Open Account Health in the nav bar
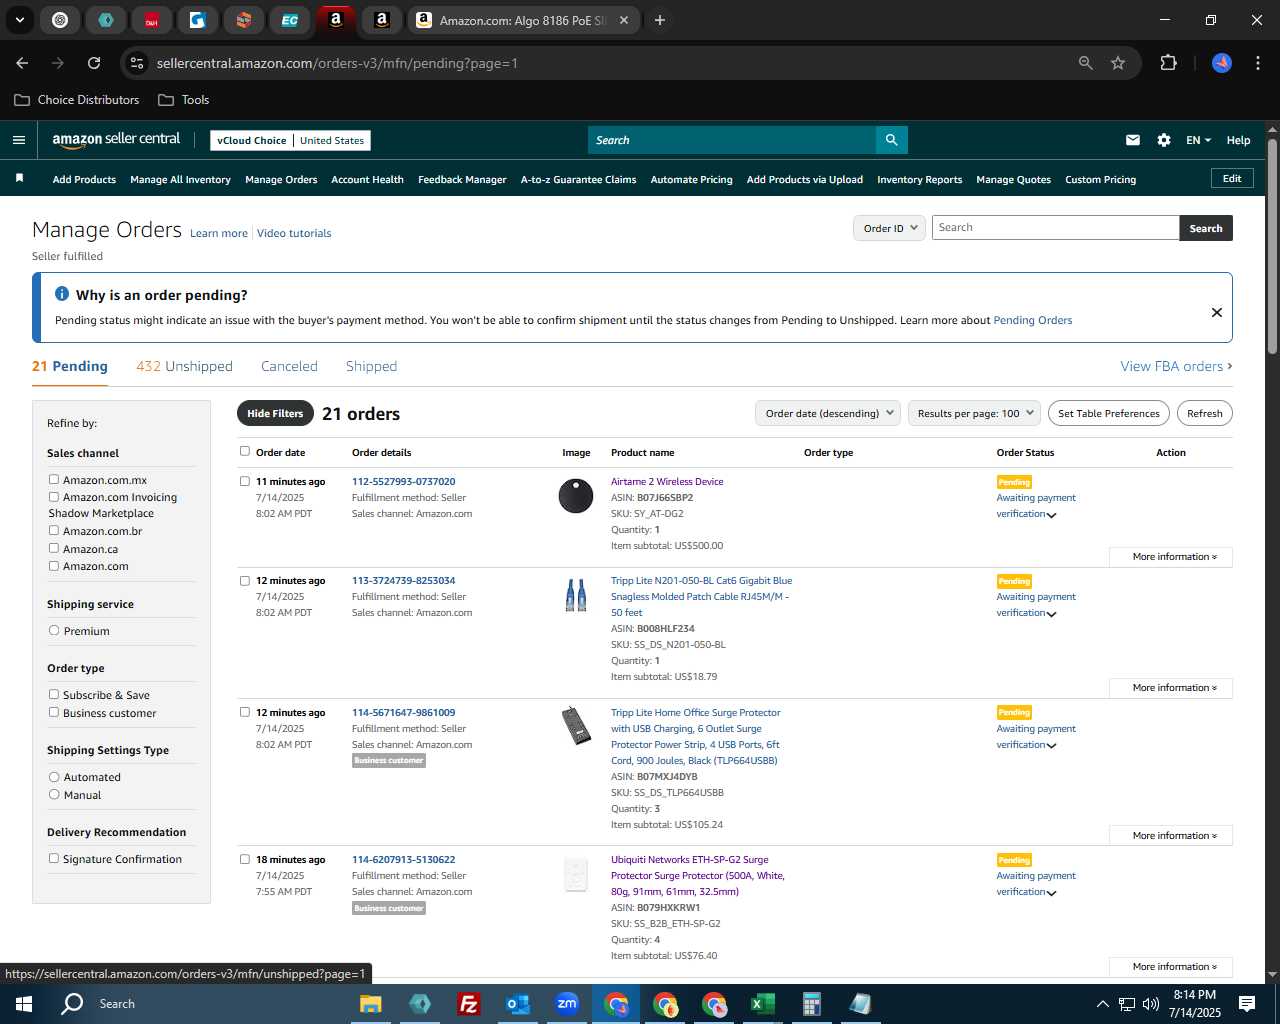This screenshot has height=1024, width=1280. coord(367,180)
